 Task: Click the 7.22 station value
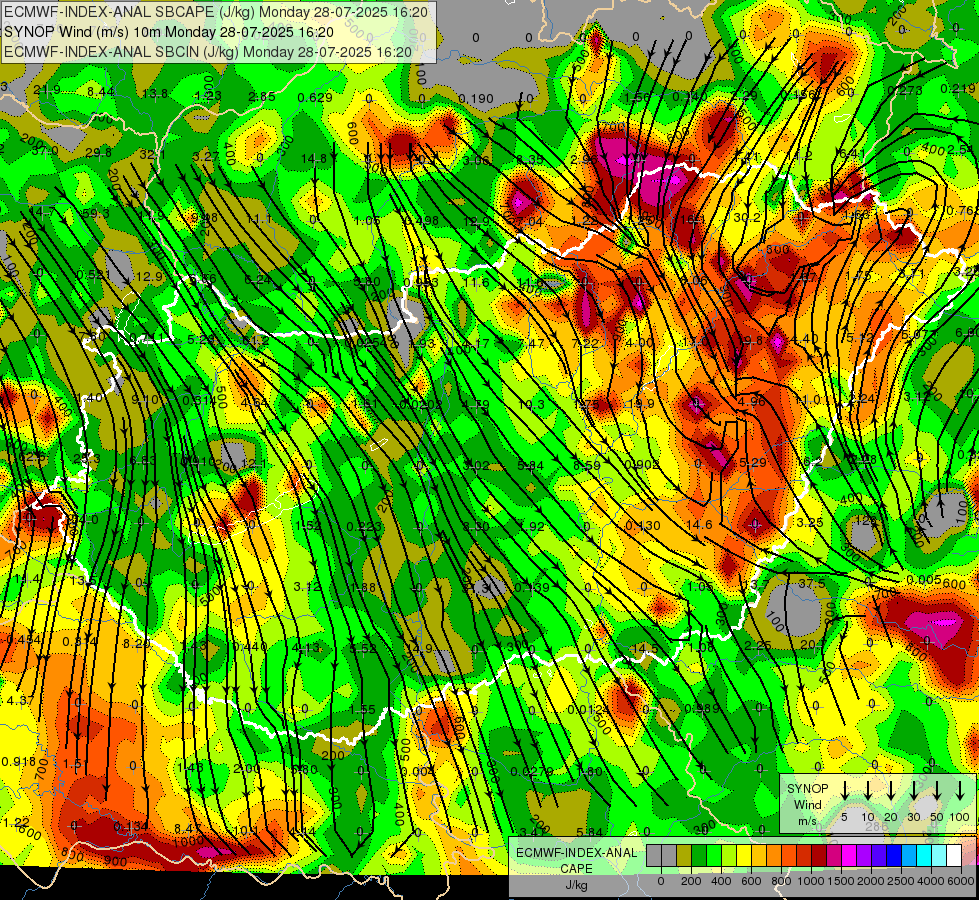point(585,344)
